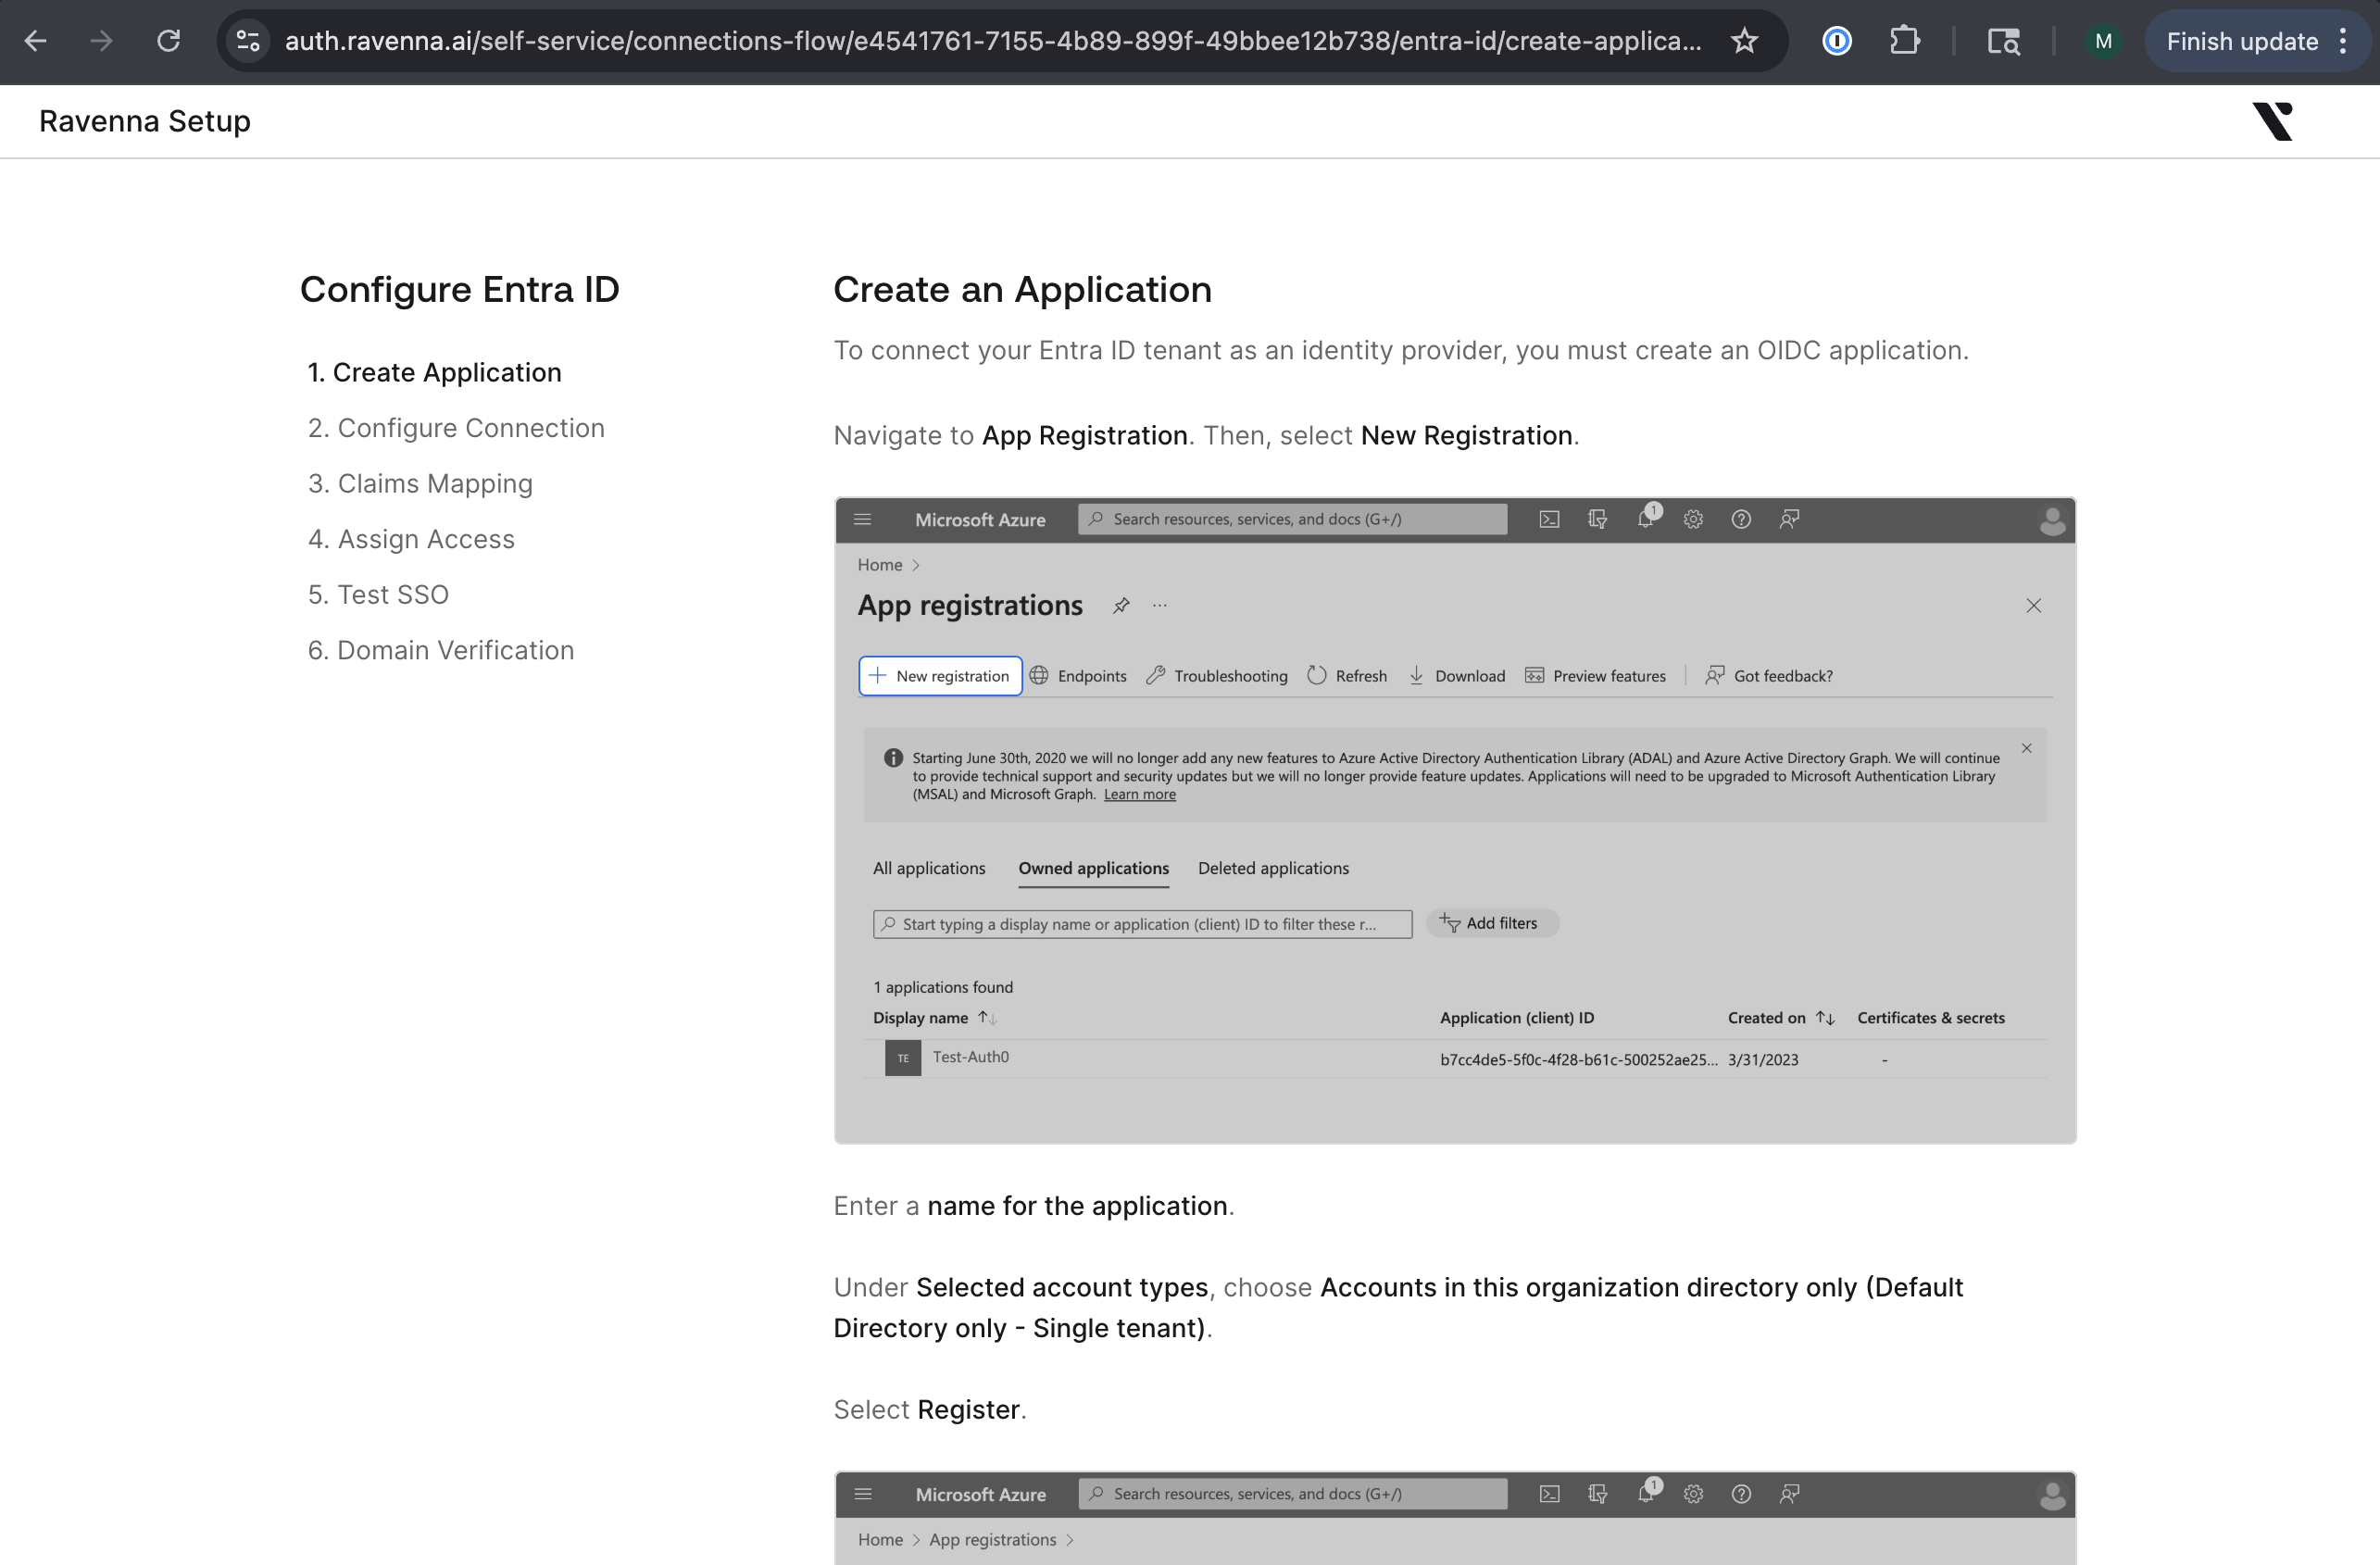Screen dimensions: 2380x1565
Task: Open the 1Password extension icon
Action: pyautogui.click(x=1836, y=41)
